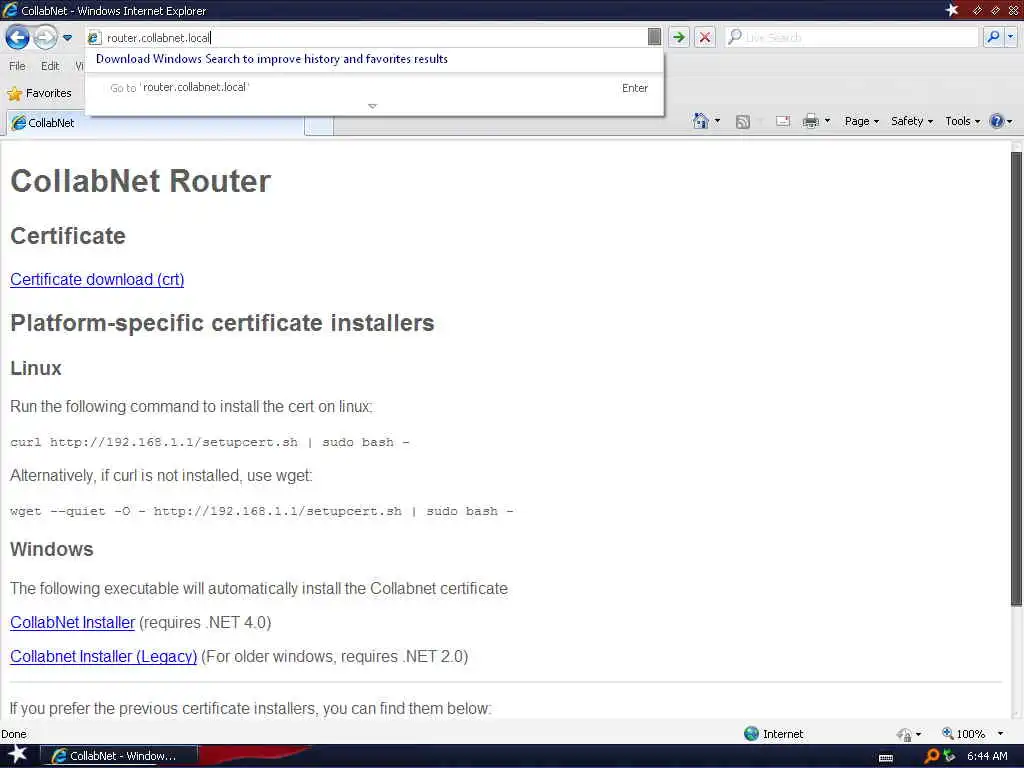1024x768 pixels.
Task: Click the page icon in the address bar
Action: [94, 38]
